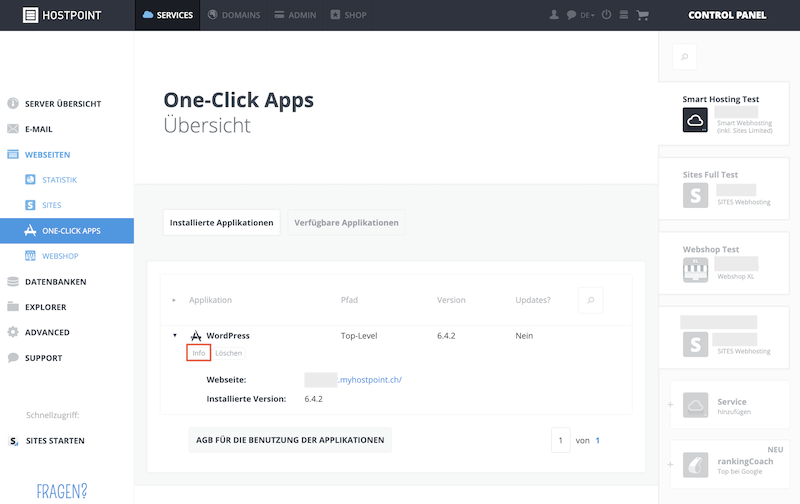Click the Datenbanken database icon
Screen dimensions: 800x504
click(13, 282)
